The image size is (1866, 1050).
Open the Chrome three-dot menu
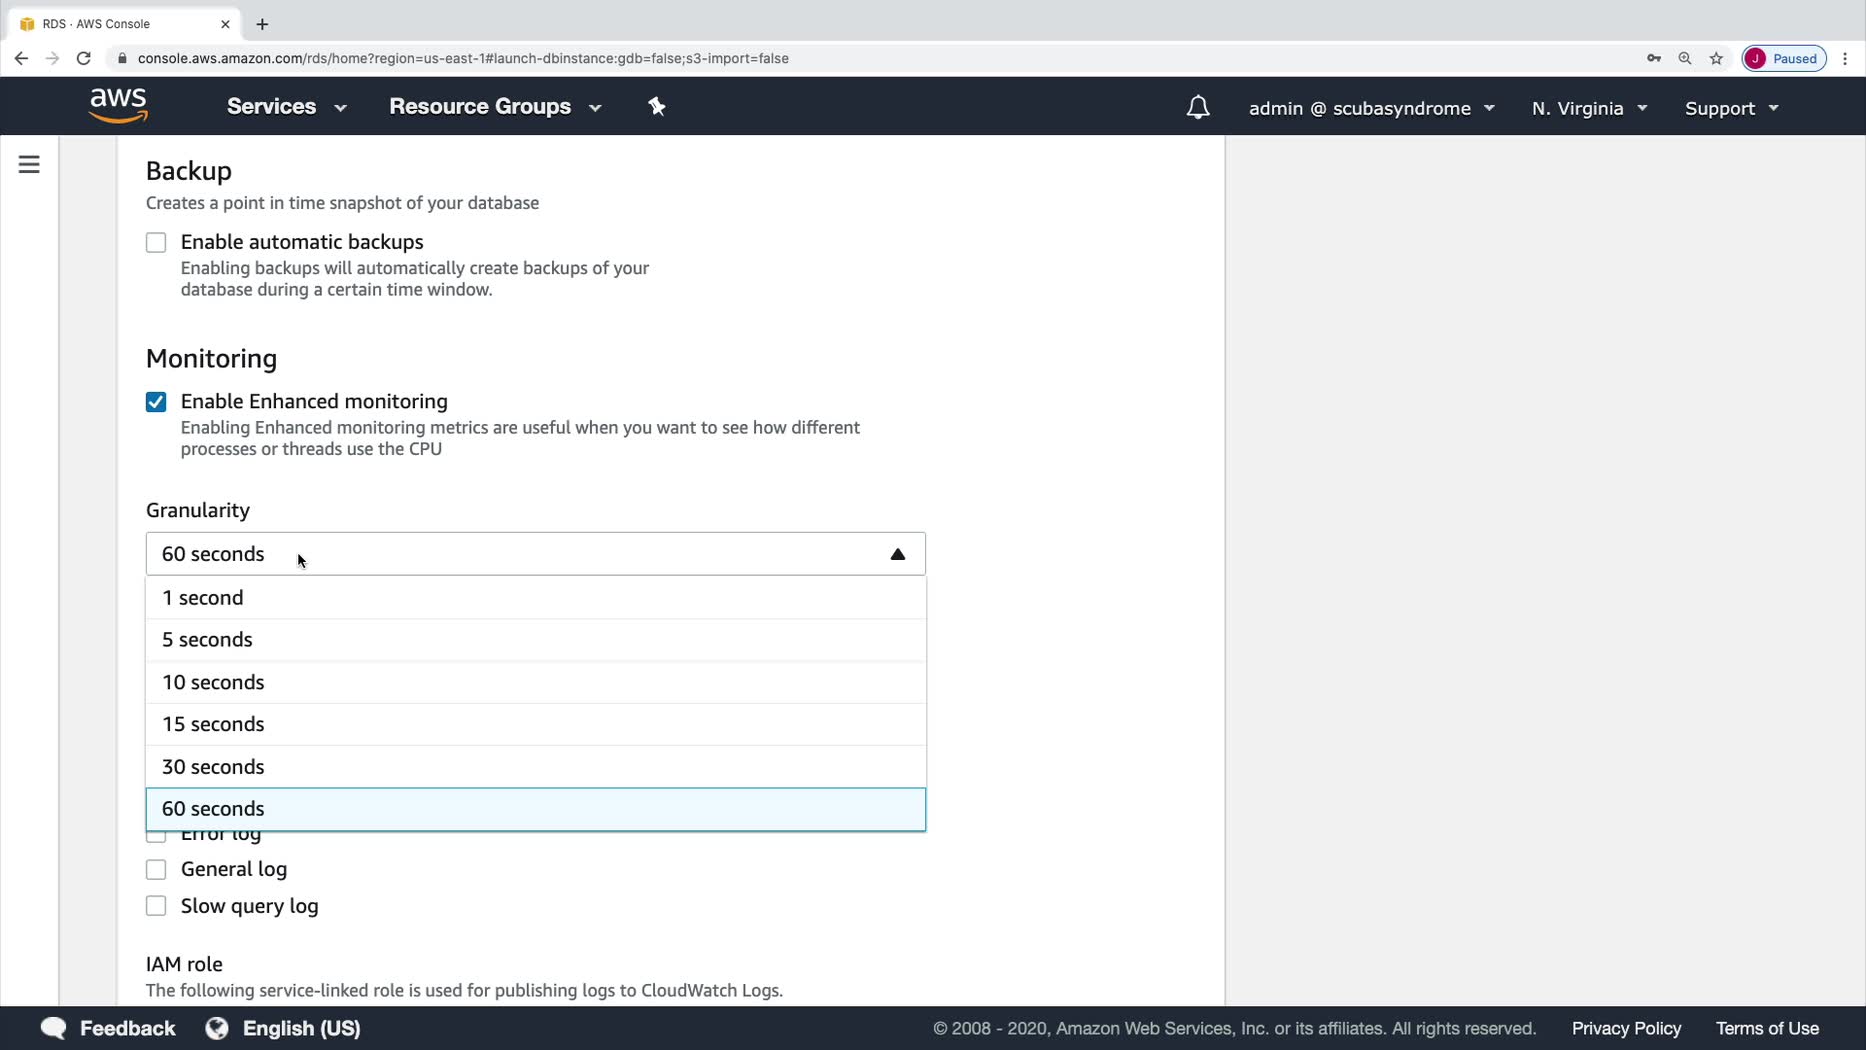(1845, 58)
